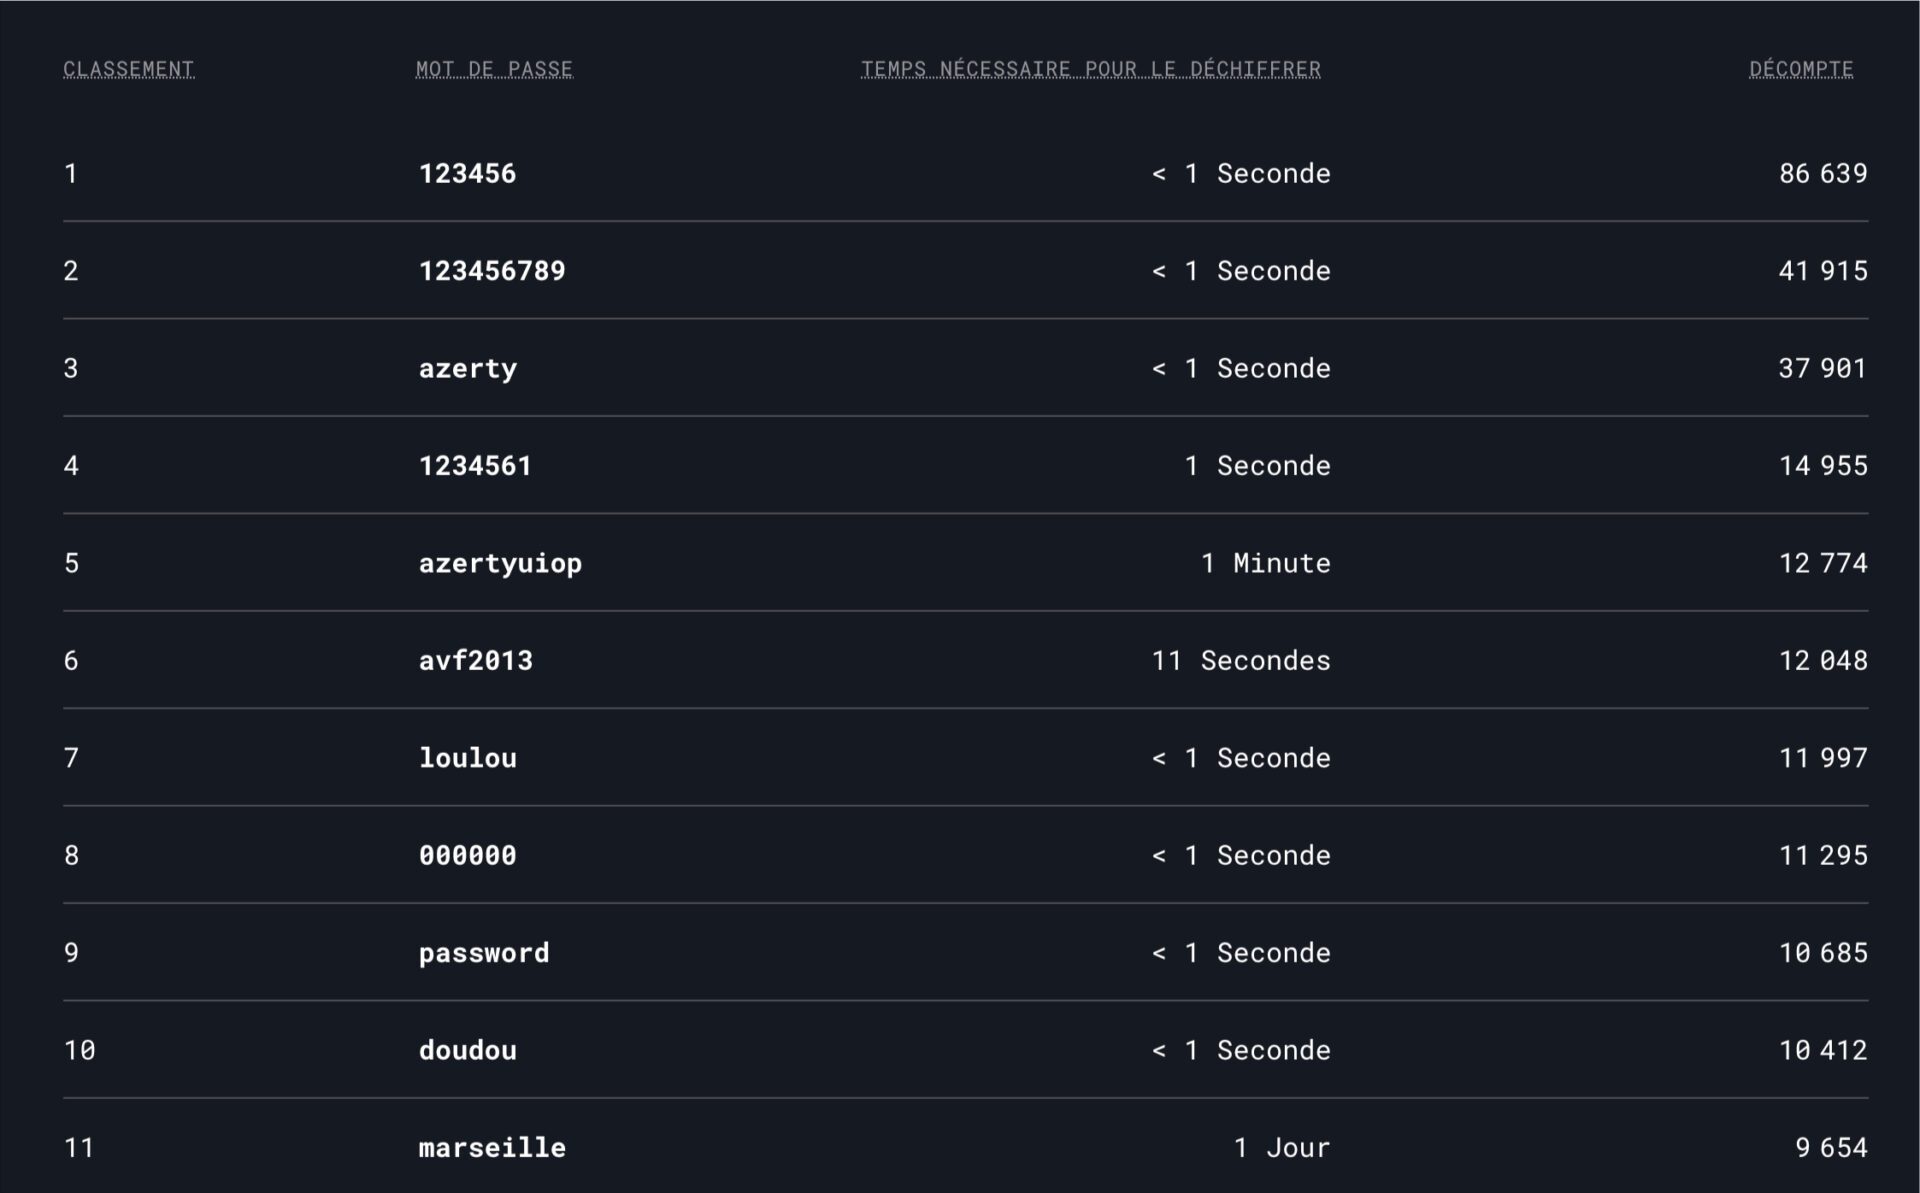Viewport: 1920px width, 1193px height.
Task: Sort by the CLASSEMENT column header
Action: click(128, 69)
